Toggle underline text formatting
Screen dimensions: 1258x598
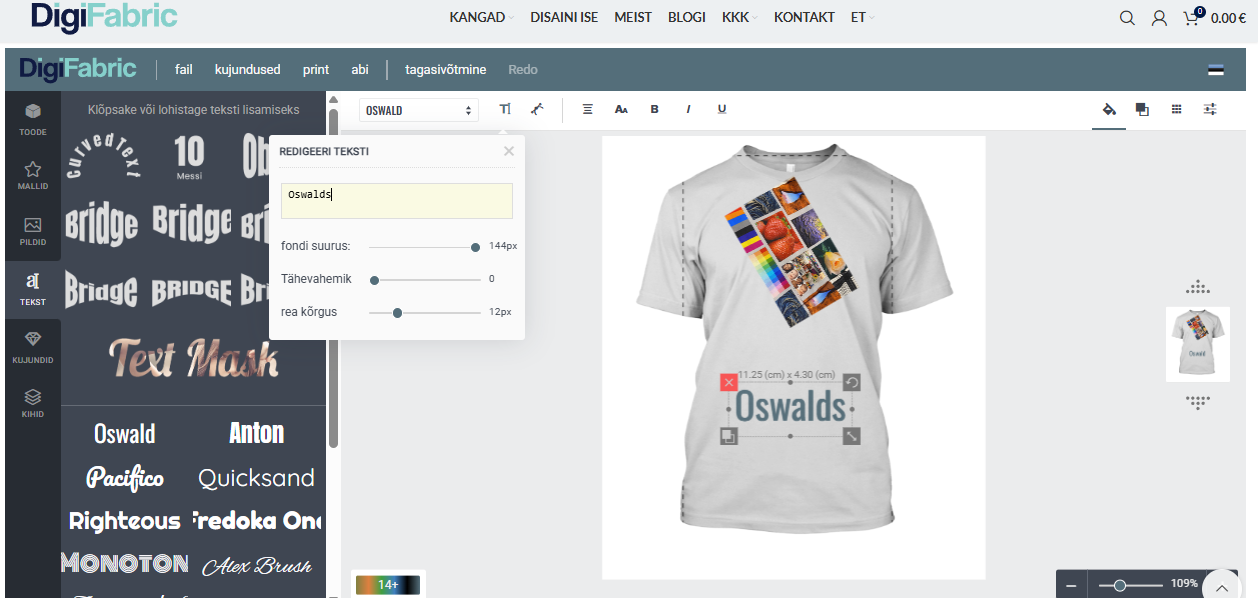(x=722, y=109)
